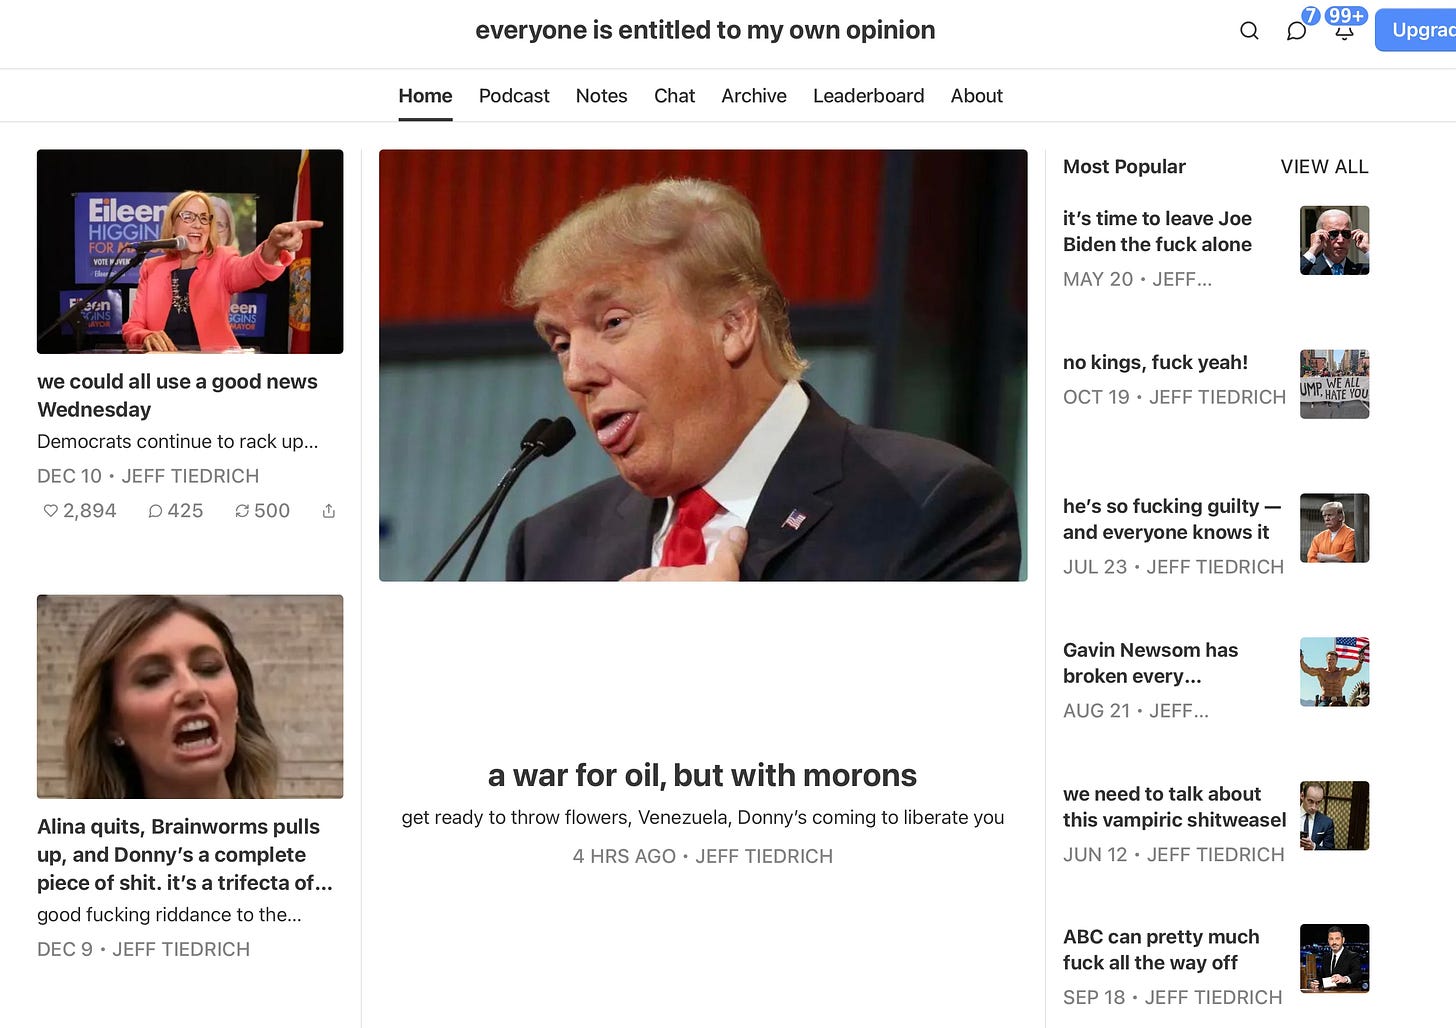Restack the good news Wednesday post

point(262,511)
